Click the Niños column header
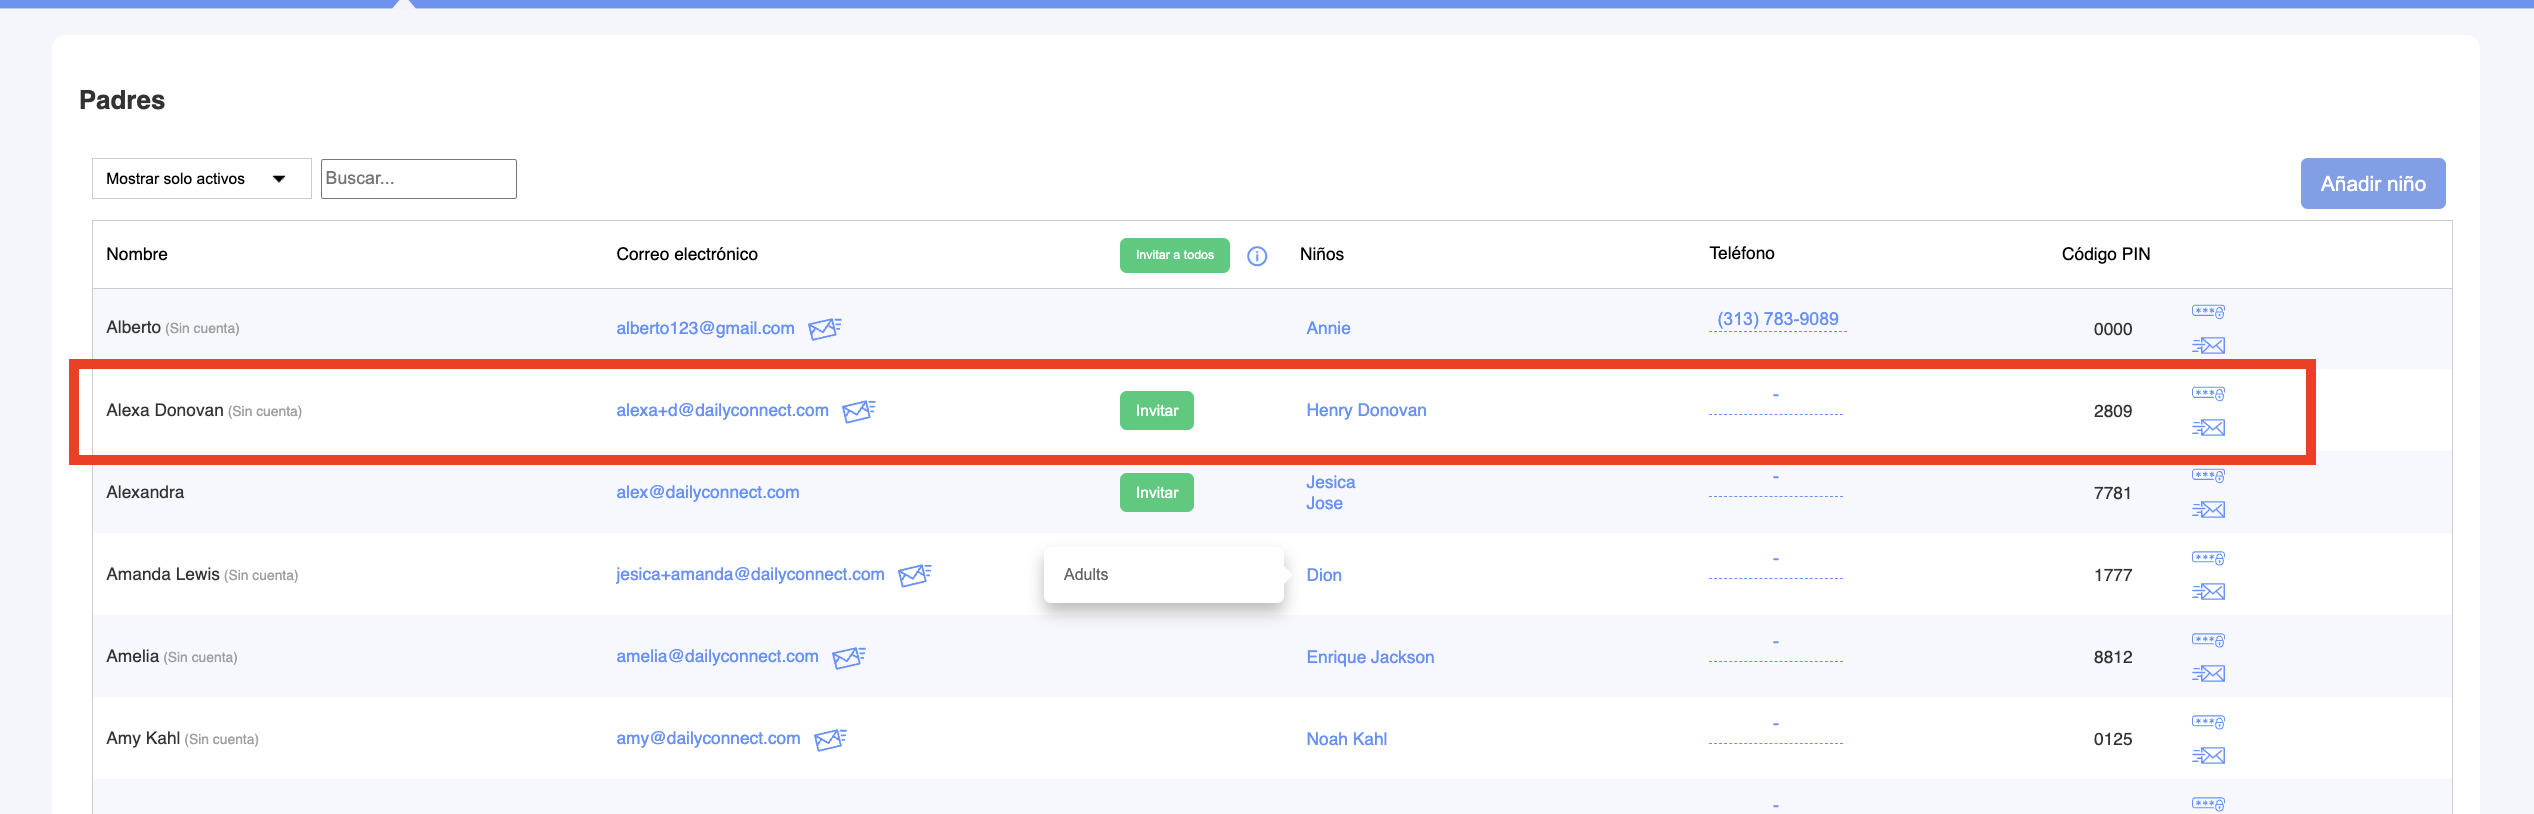Screen dimensions: 2534x814 click(1321, 254)
